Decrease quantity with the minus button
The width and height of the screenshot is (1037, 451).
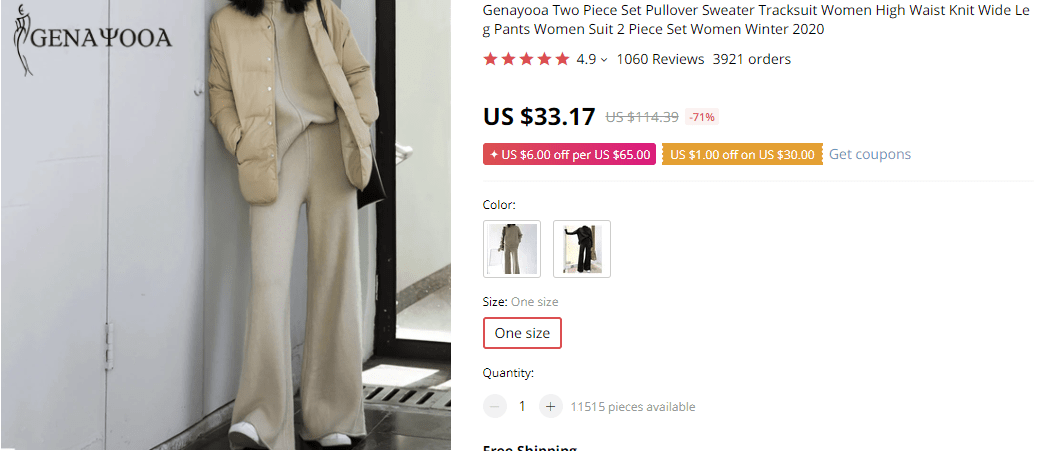495,406
